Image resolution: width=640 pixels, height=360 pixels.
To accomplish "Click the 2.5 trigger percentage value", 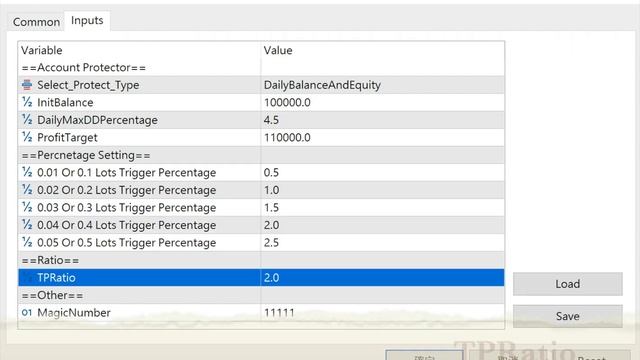I will 382,243.
